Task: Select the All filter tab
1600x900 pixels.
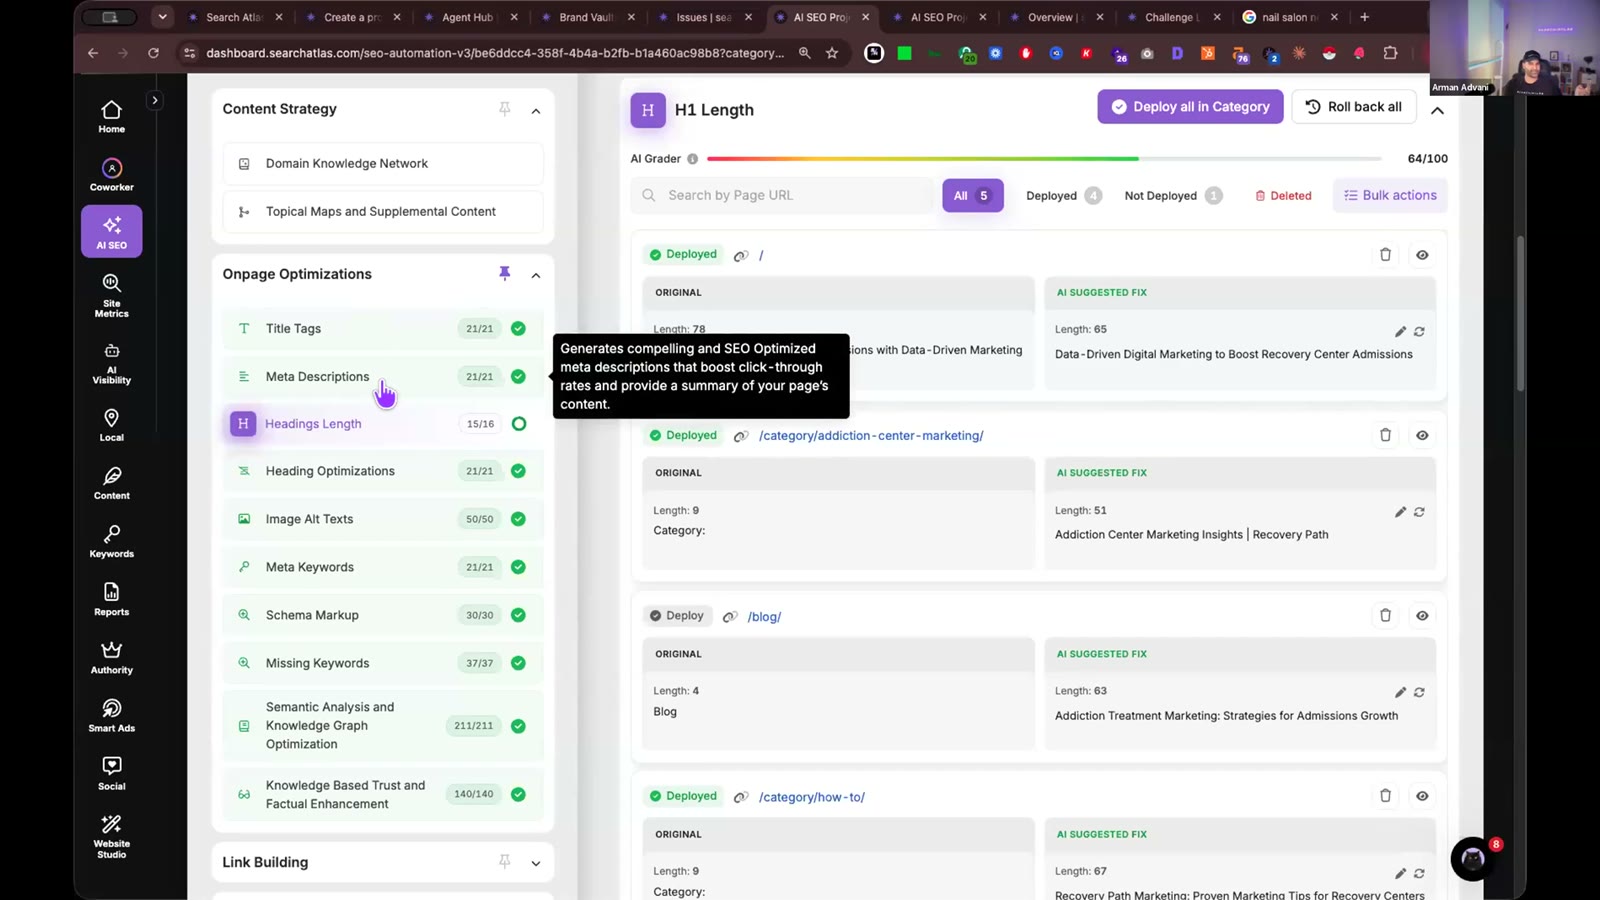Action: (972, 196)
